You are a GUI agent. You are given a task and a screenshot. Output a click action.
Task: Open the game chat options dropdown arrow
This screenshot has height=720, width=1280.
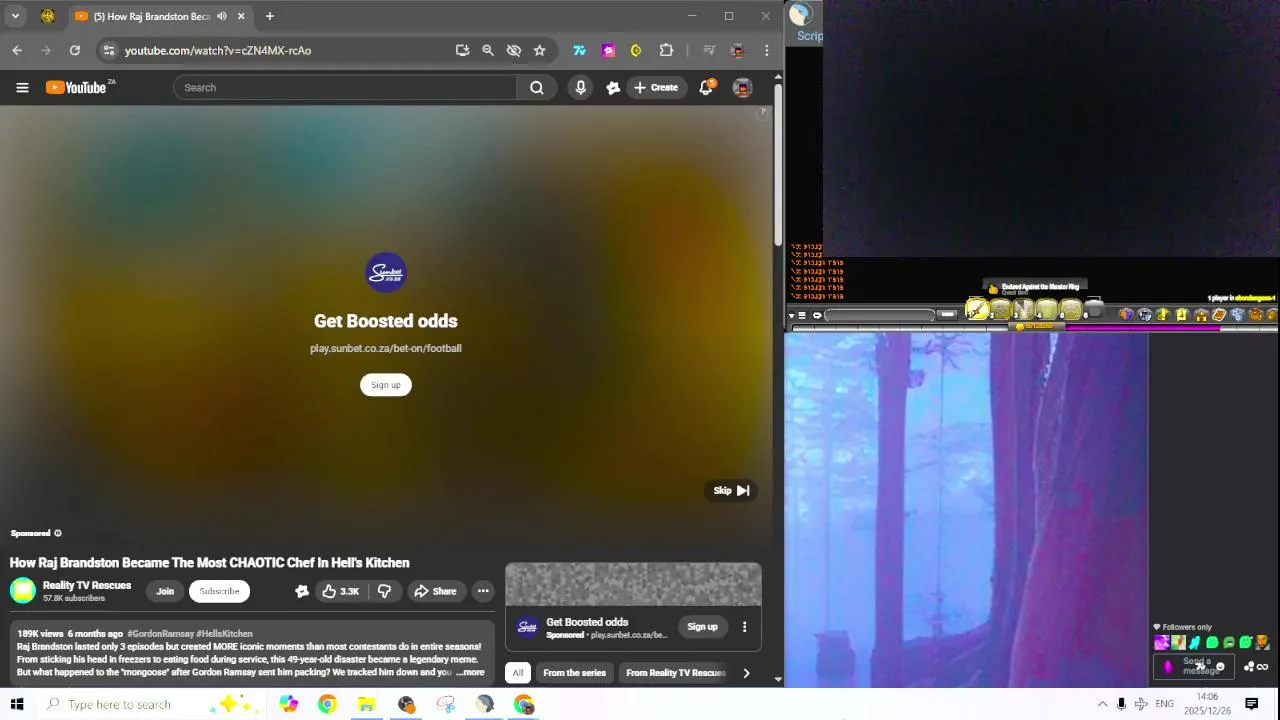[791, 316]
